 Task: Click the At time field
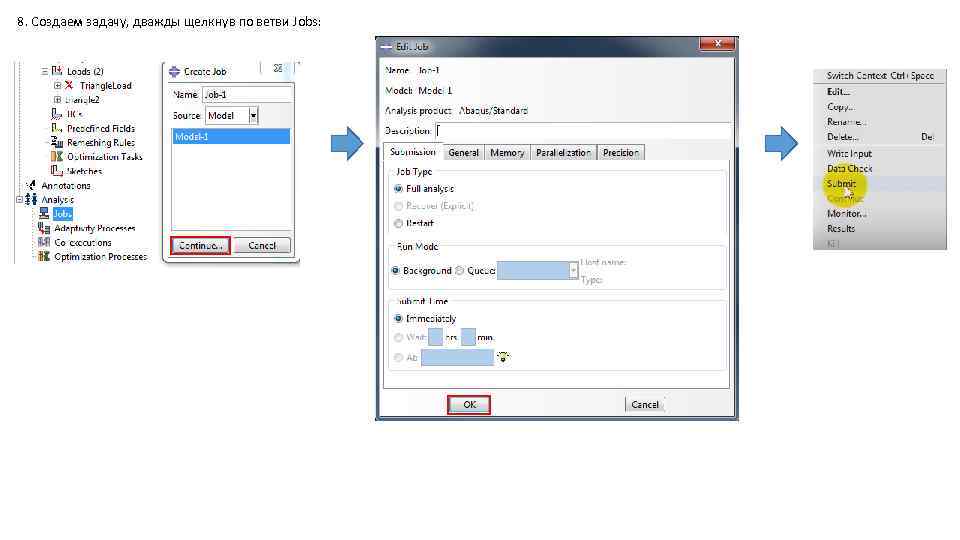tap(457, 357)
